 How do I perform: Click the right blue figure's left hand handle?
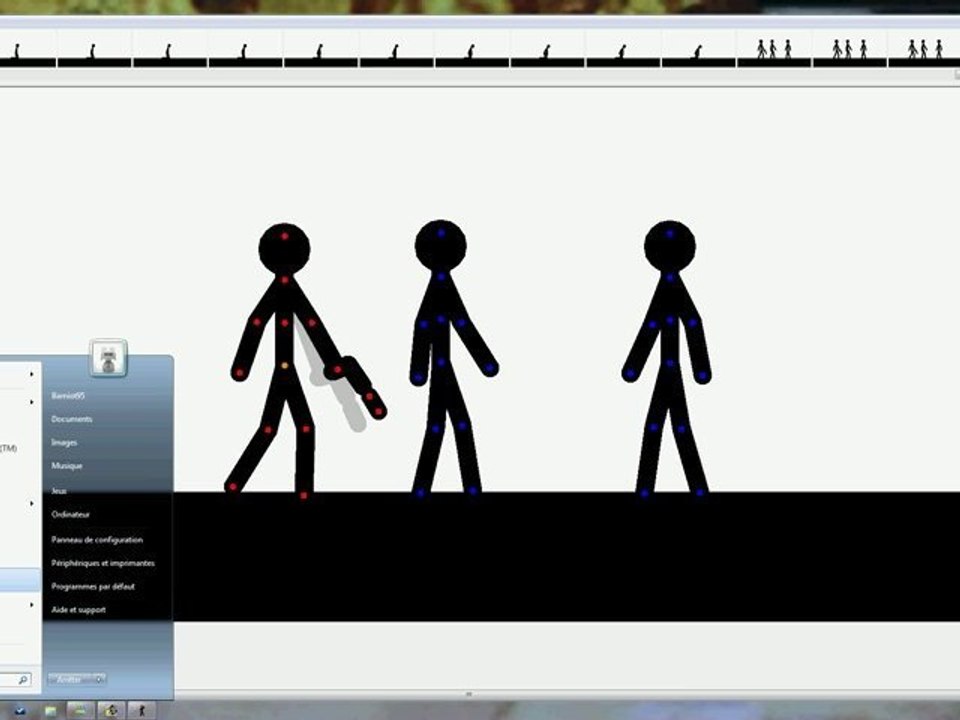(x=630, y=373)
